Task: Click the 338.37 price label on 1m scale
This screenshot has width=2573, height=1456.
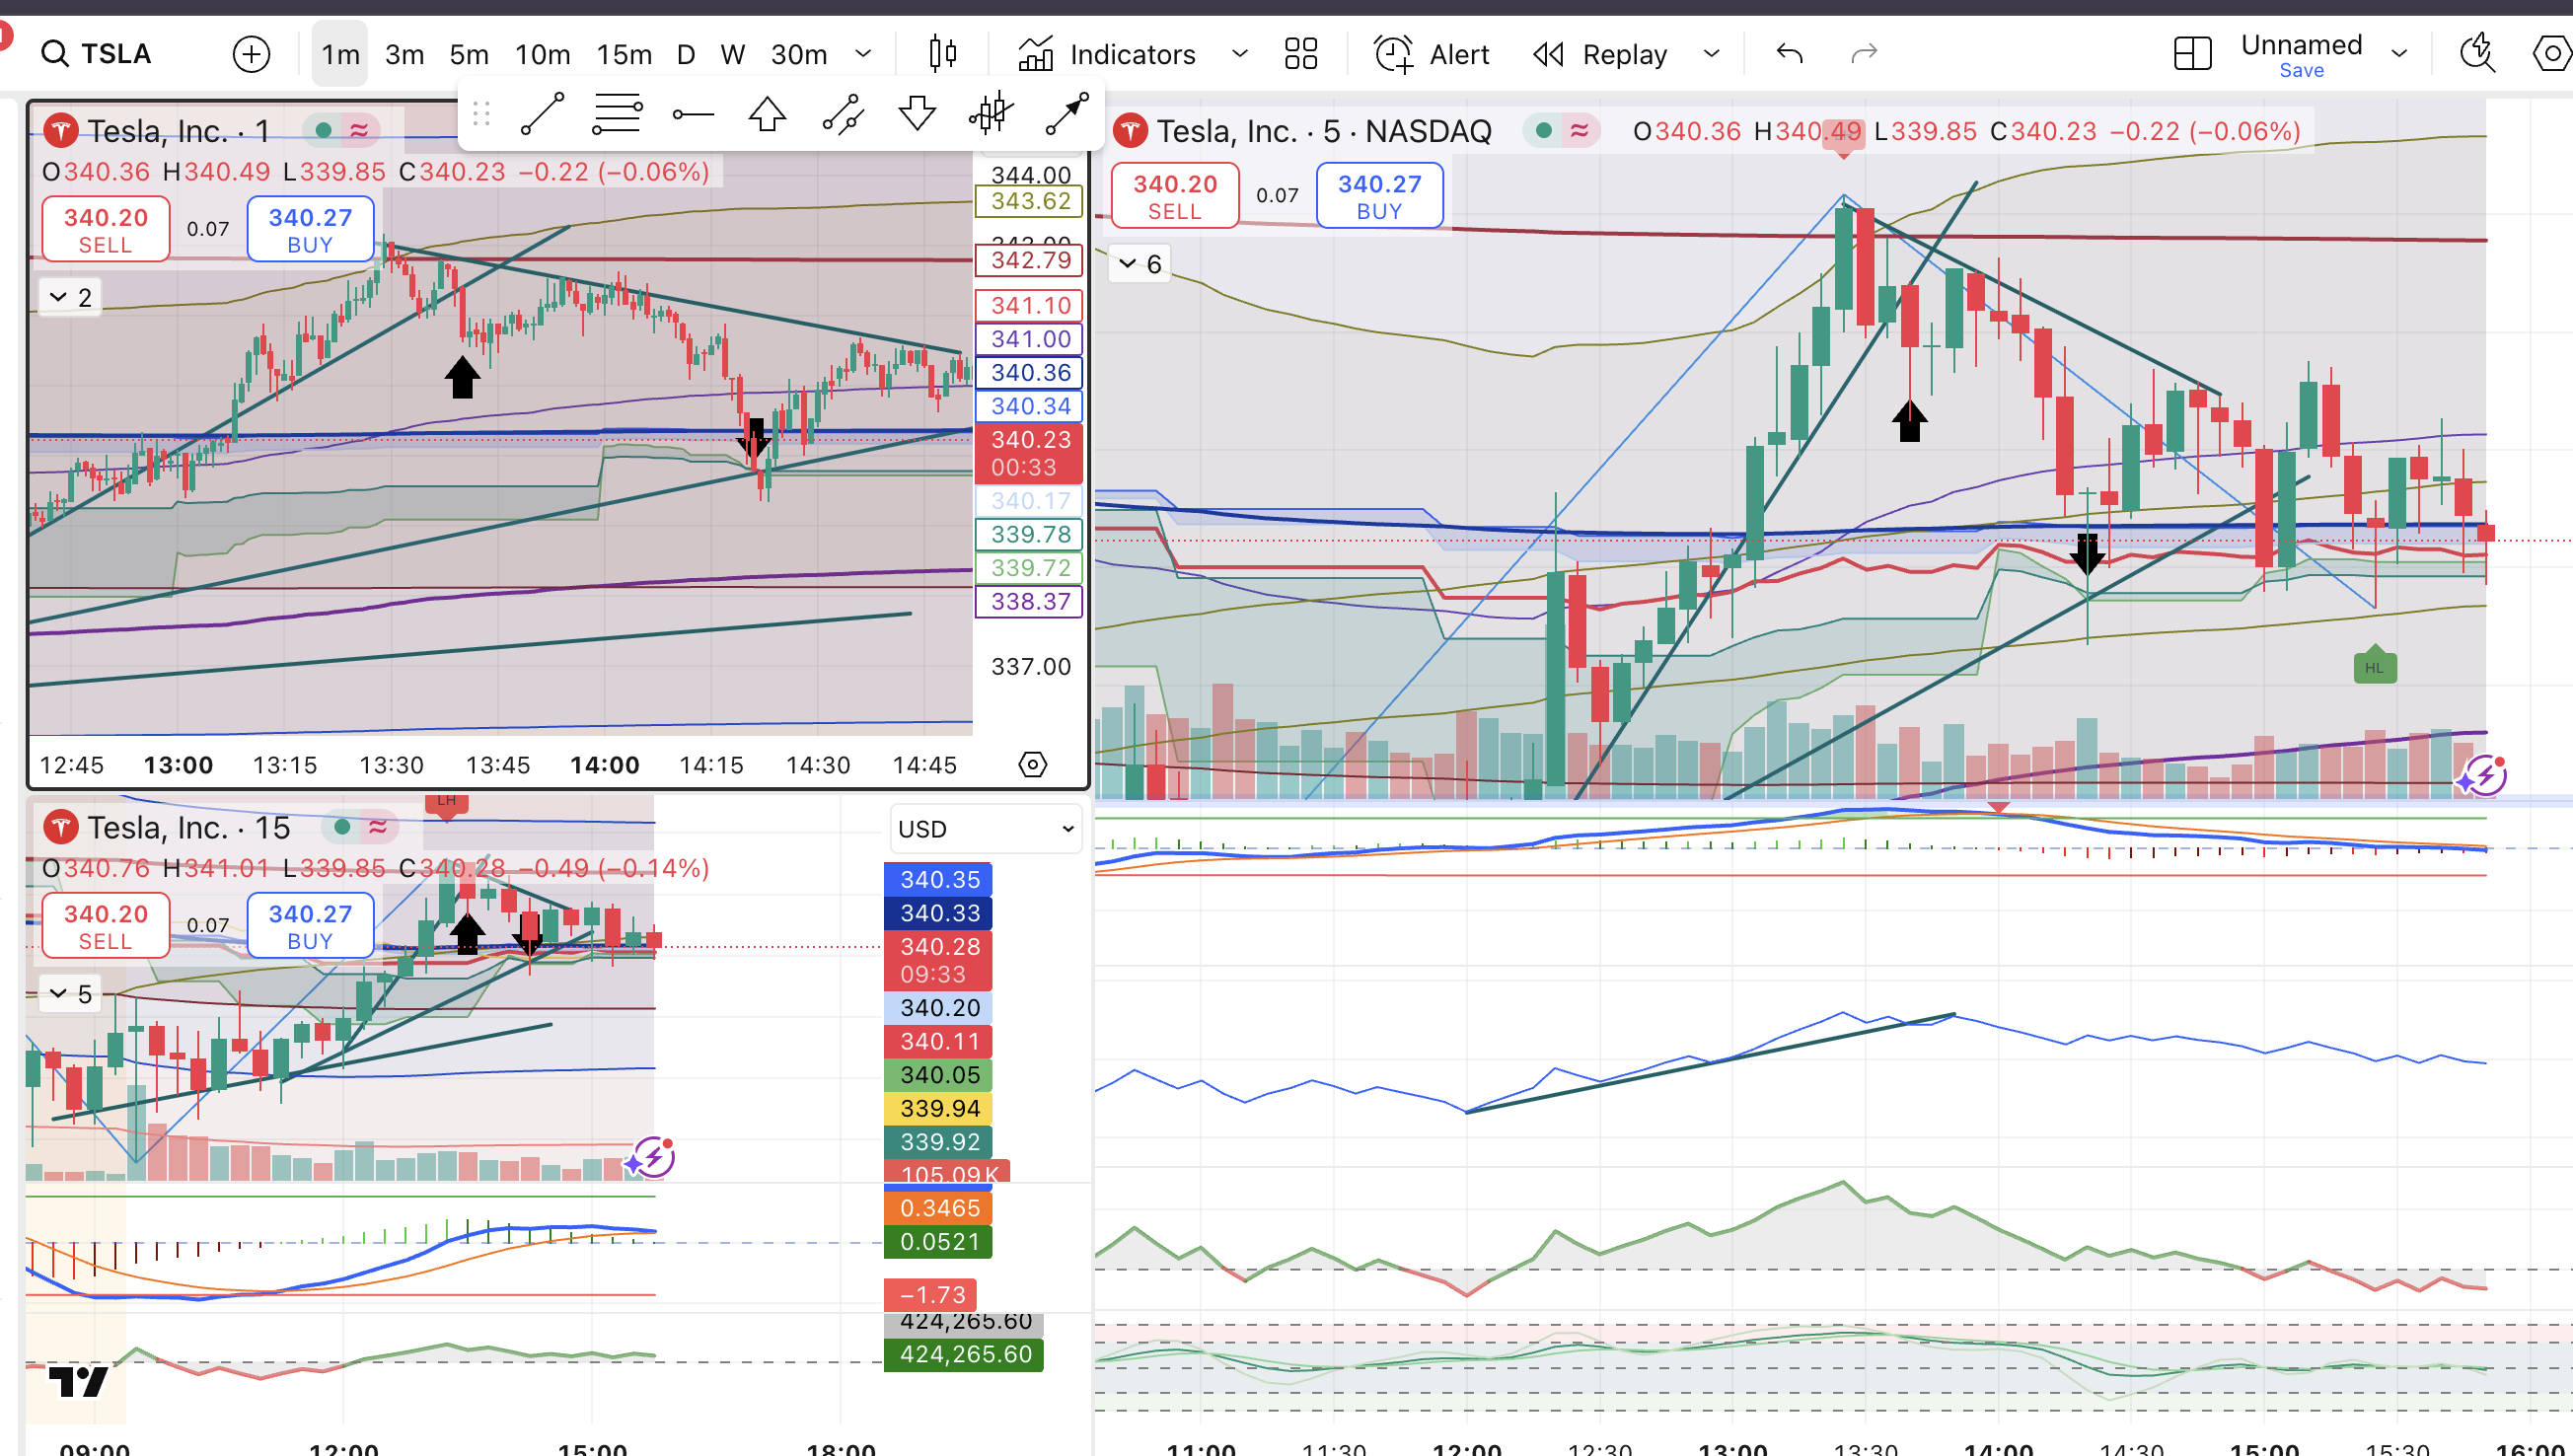Action: tap(1029, 602)
